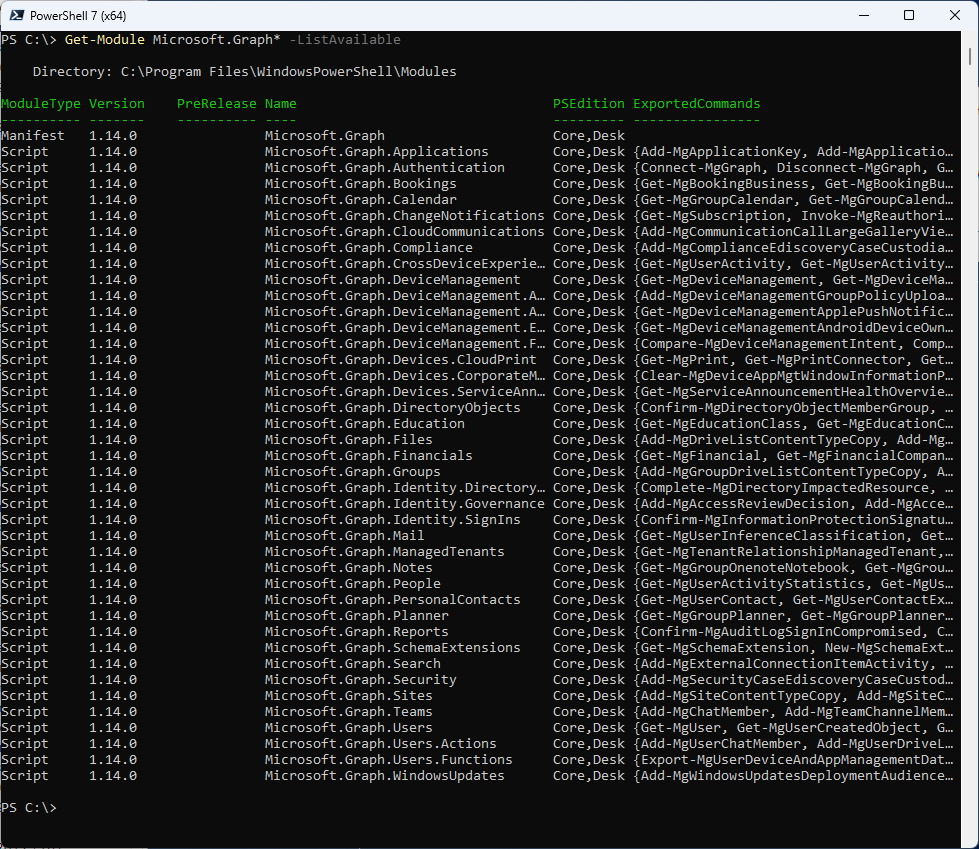
Task: Minimize the PowerShell 7 window
Action: [x=864, y=15]
